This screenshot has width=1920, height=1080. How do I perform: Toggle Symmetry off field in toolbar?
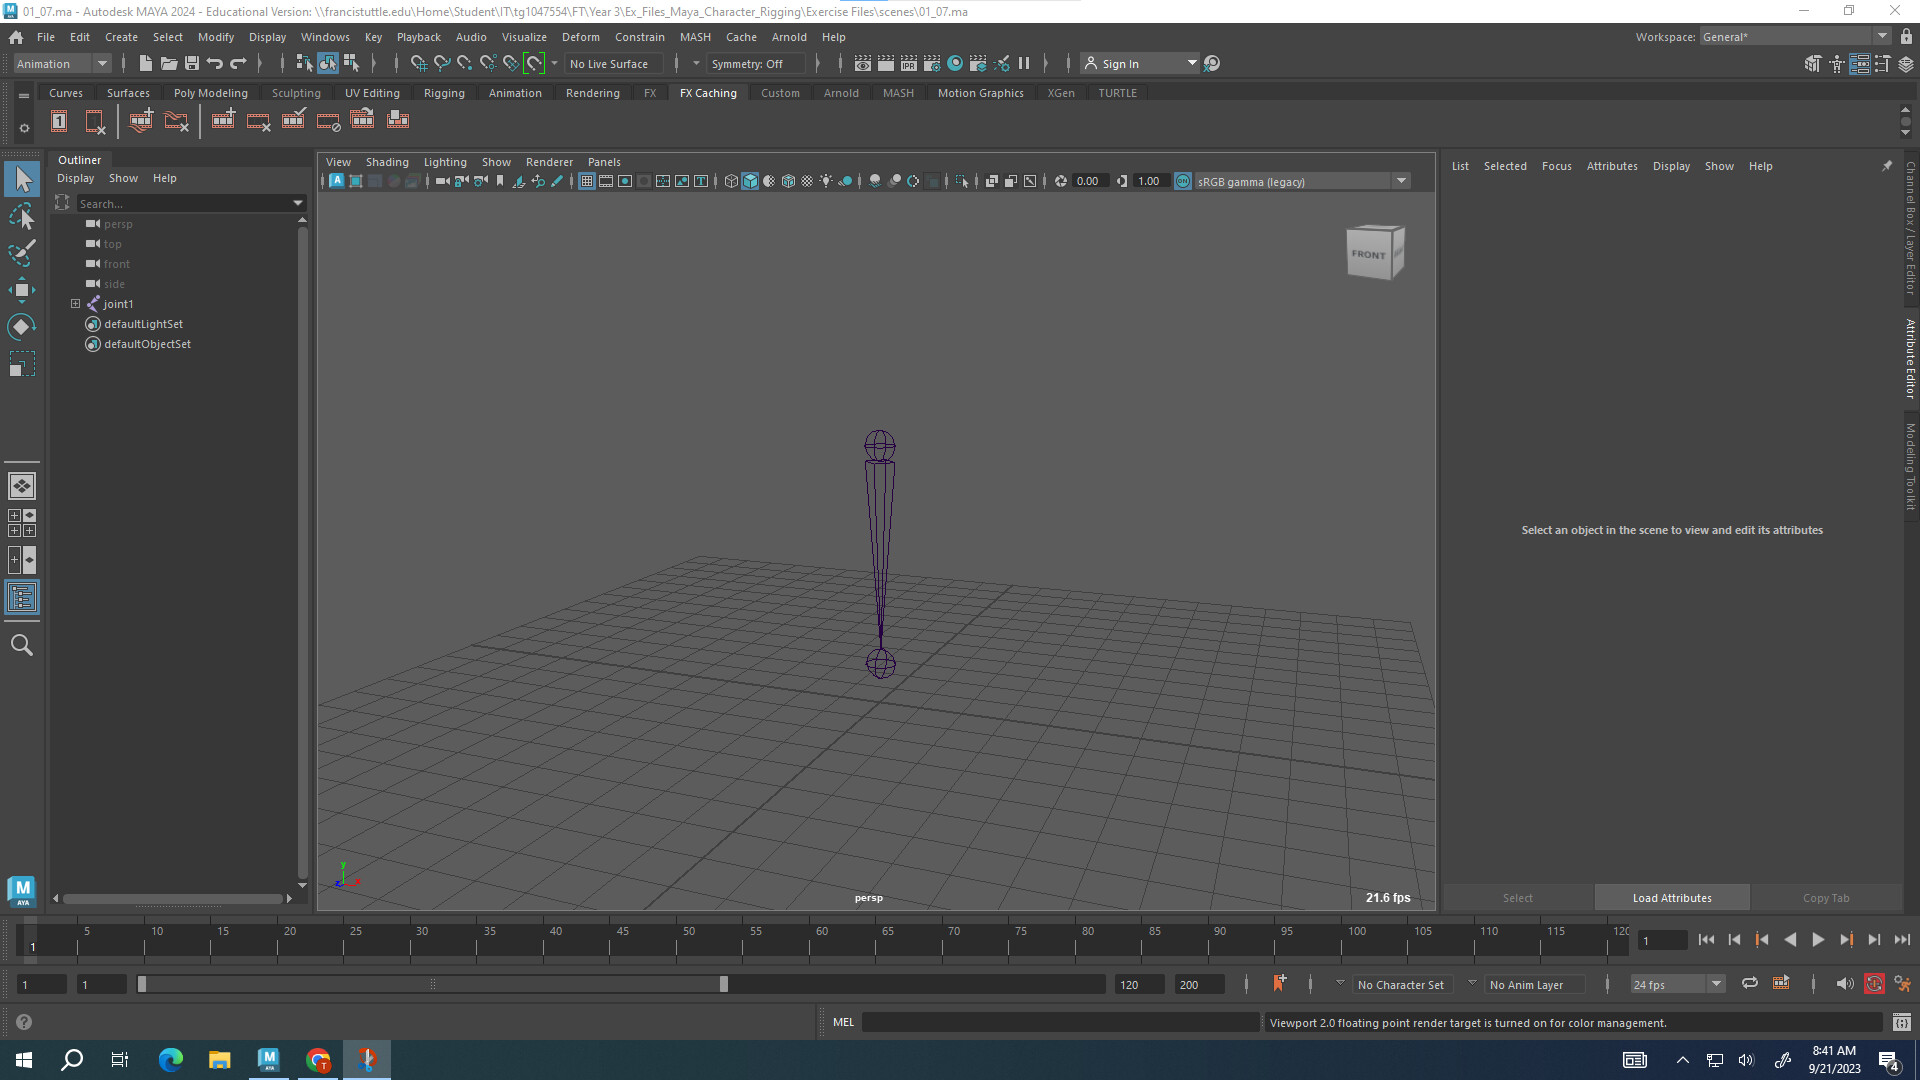(x=757, y=63)
